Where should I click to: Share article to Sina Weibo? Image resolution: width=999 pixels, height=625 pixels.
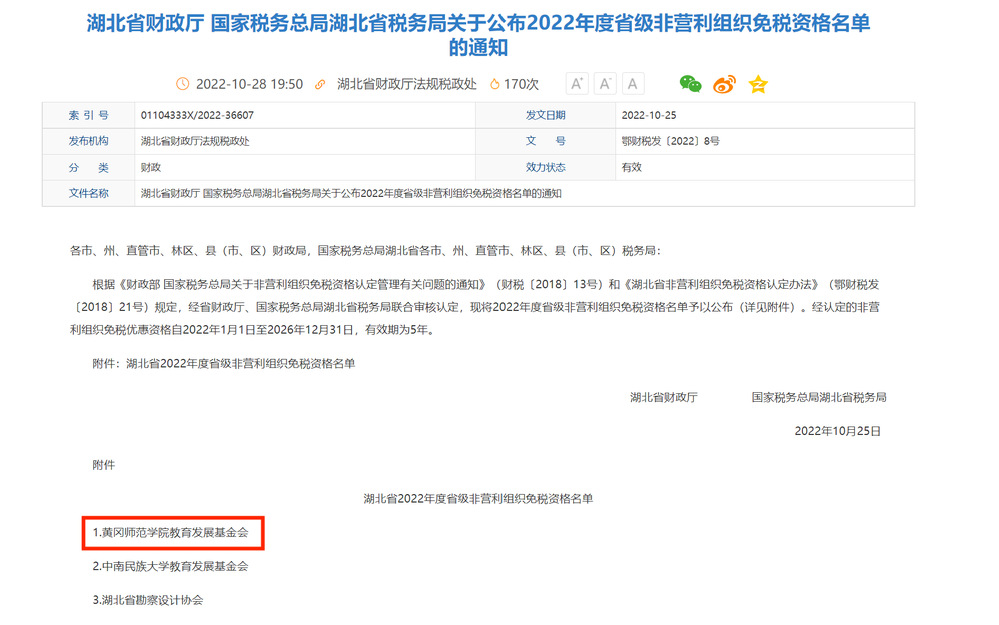coord(724,85)
